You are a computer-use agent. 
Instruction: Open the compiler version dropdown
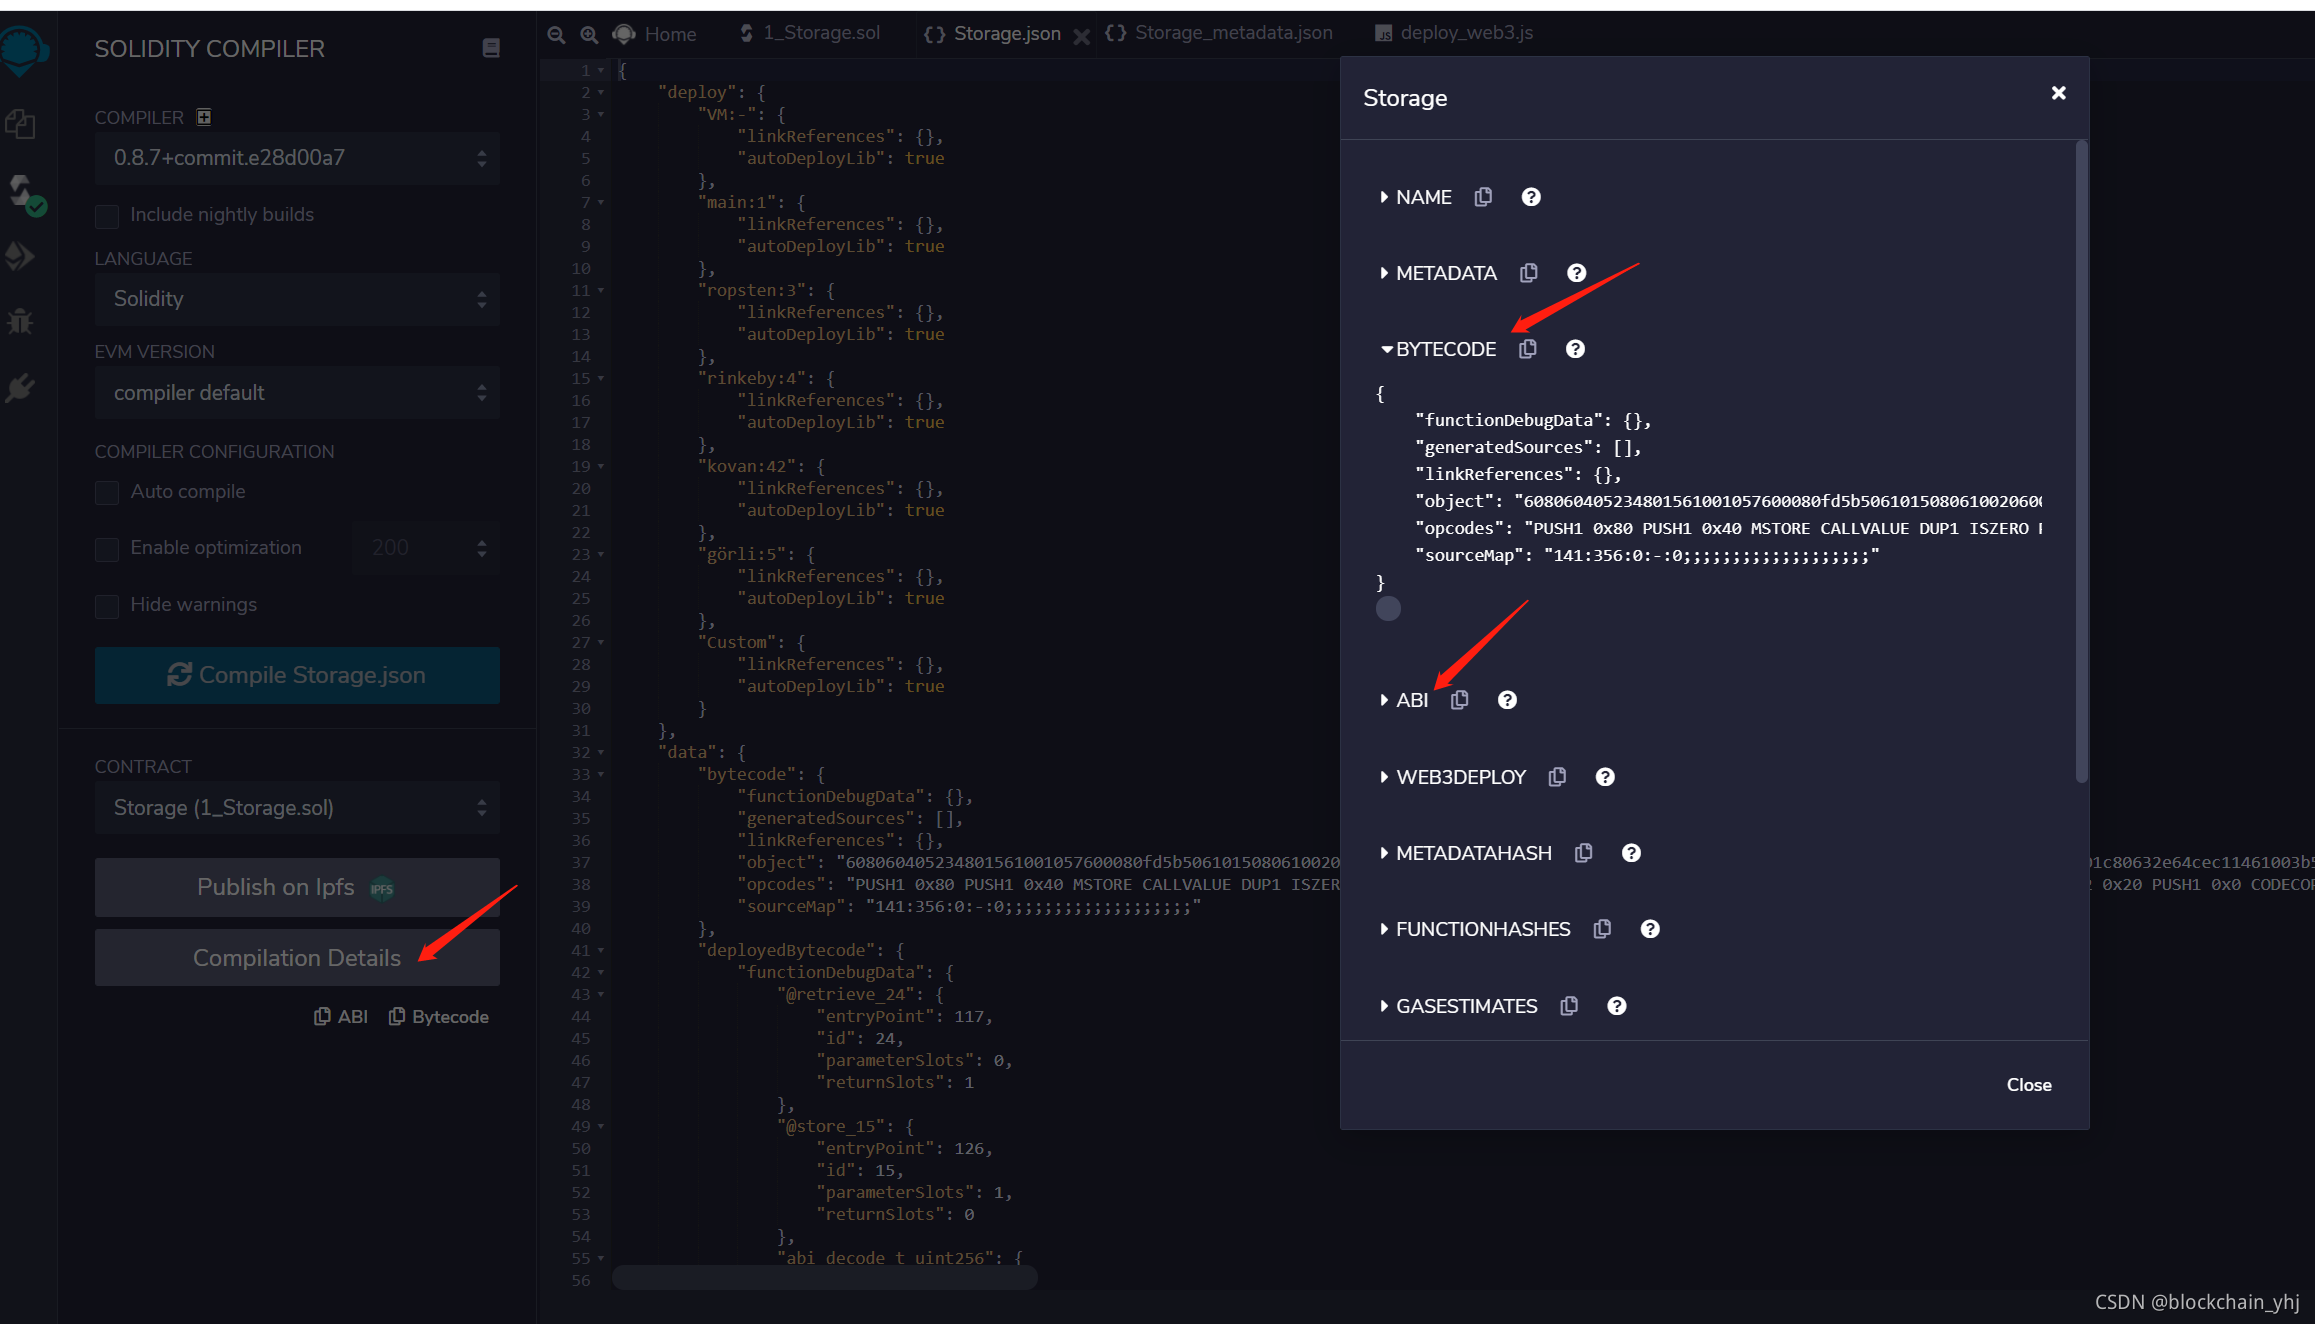[297, 158]
